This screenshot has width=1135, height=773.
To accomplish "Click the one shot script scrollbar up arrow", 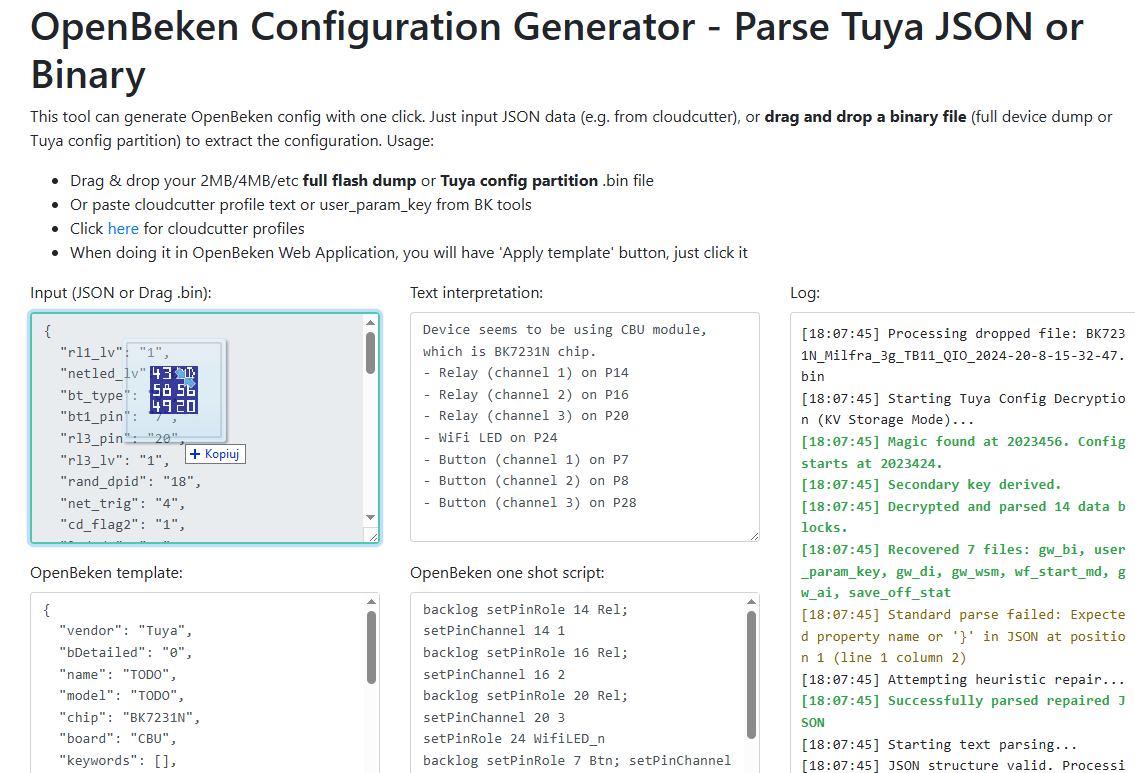I will [751, 602].
